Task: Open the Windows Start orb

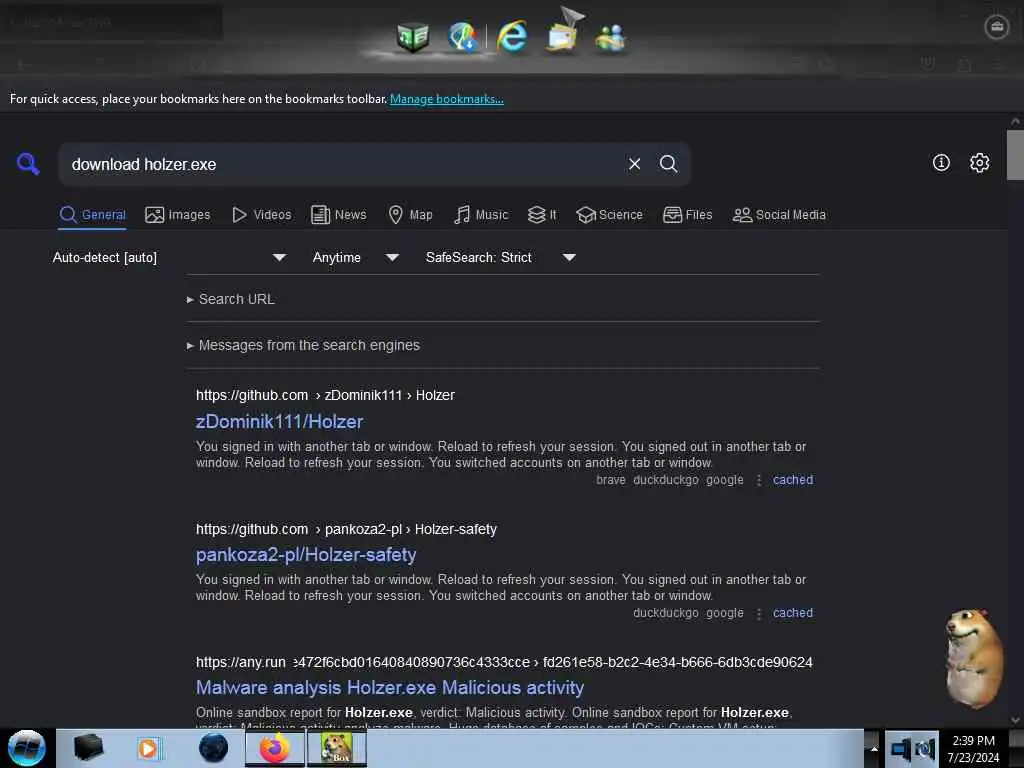Action: click(x=26, y=748)
